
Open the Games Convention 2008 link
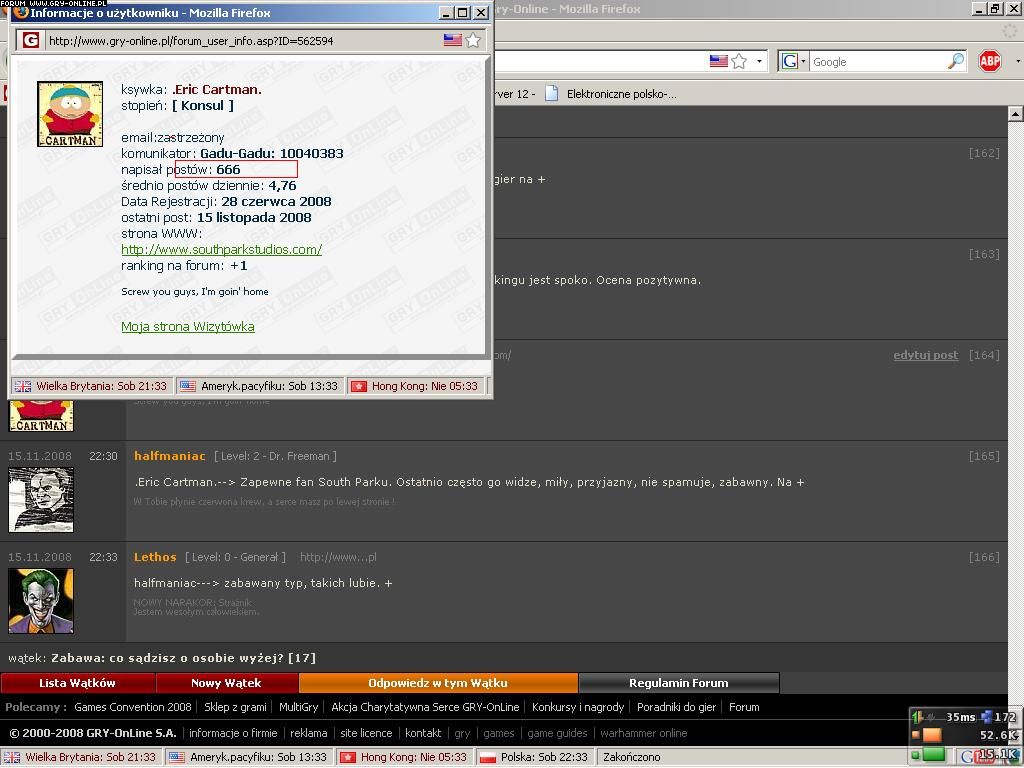[133, 707]
